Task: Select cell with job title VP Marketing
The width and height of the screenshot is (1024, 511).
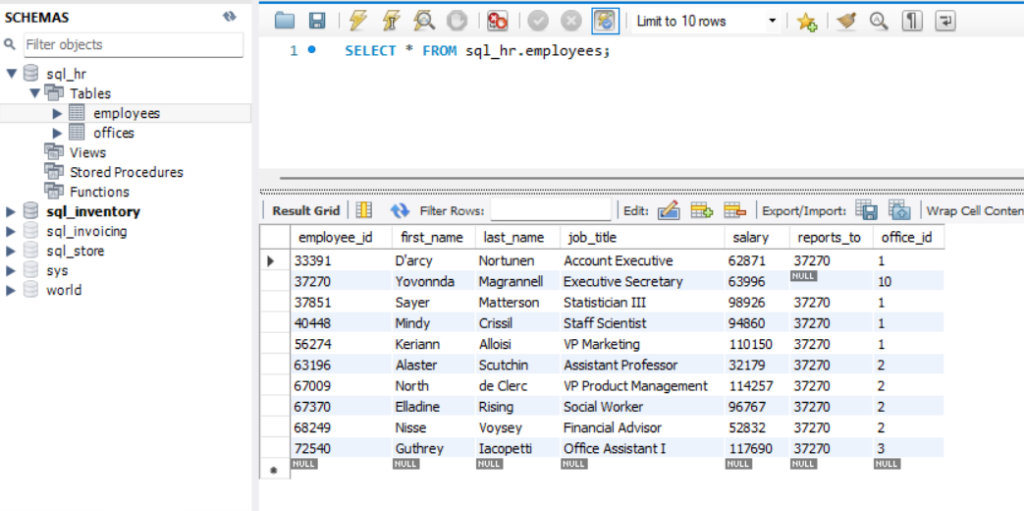Action: (642, 344)
